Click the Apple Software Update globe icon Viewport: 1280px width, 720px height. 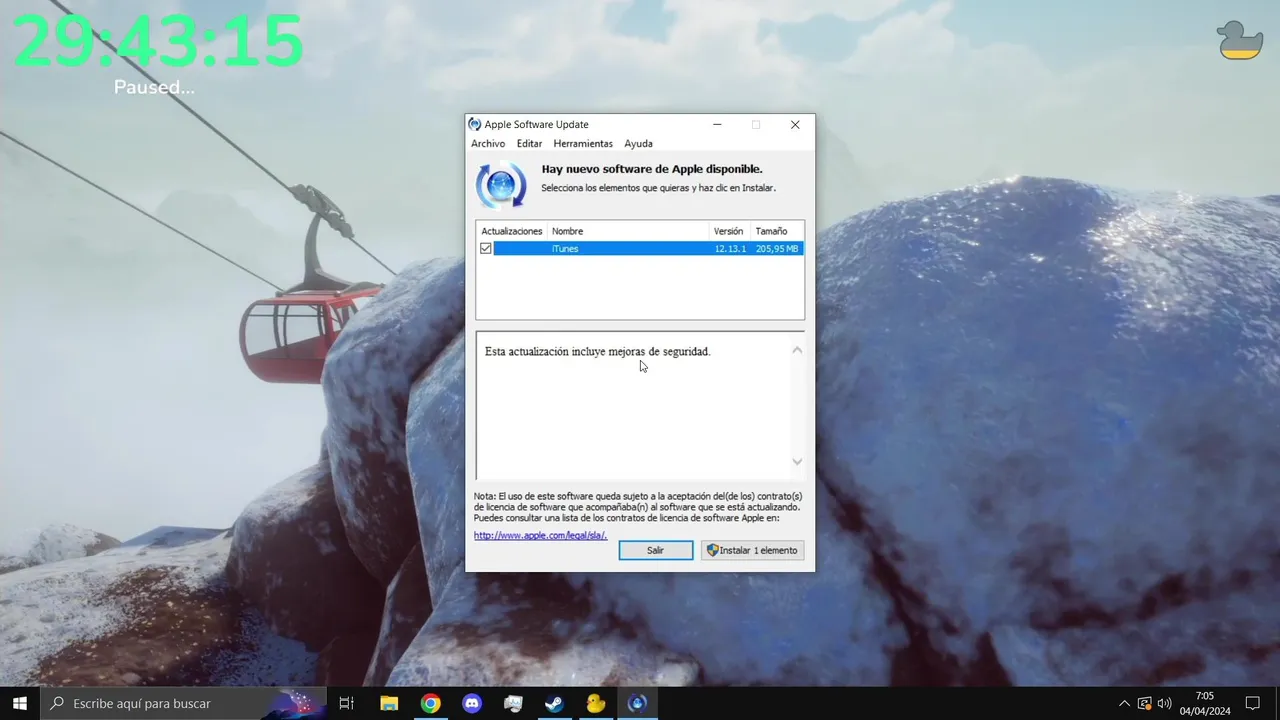[501, 185]
